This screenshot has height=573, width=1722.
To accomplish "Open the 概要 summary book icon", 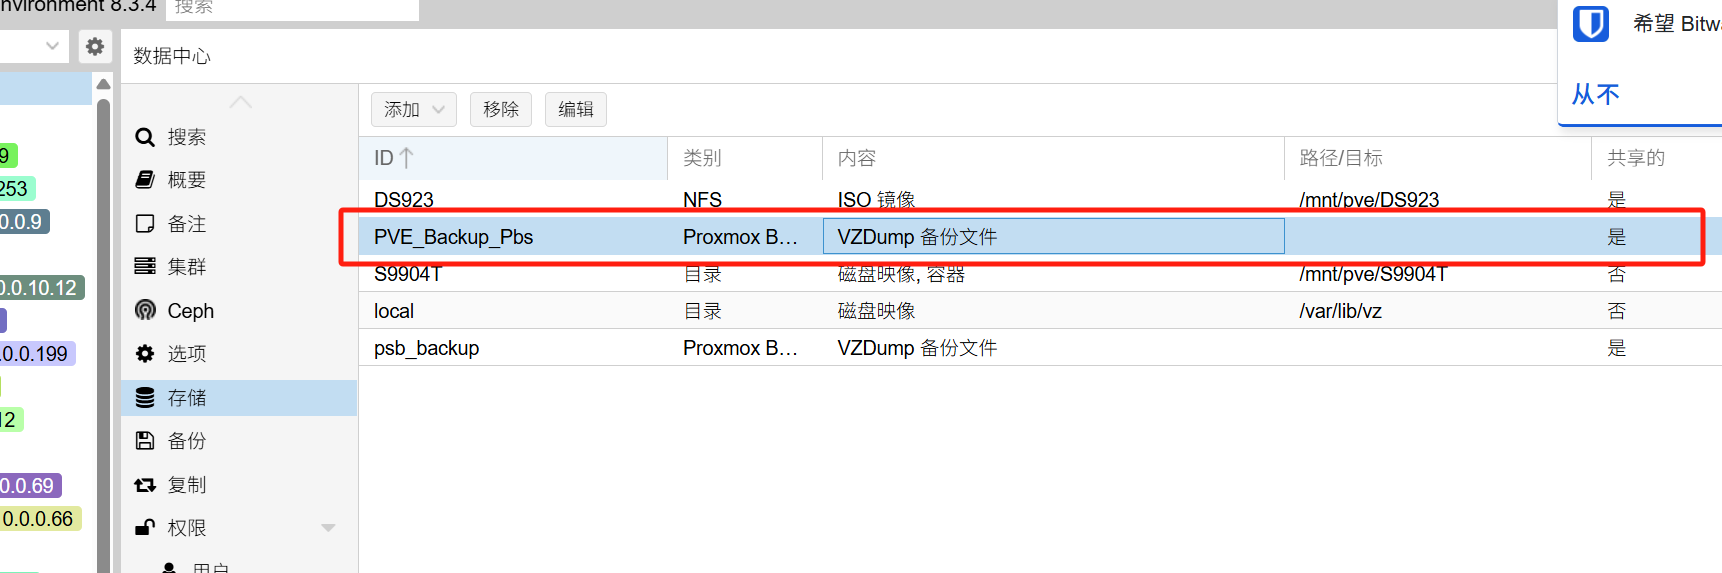I will [145, 180].
